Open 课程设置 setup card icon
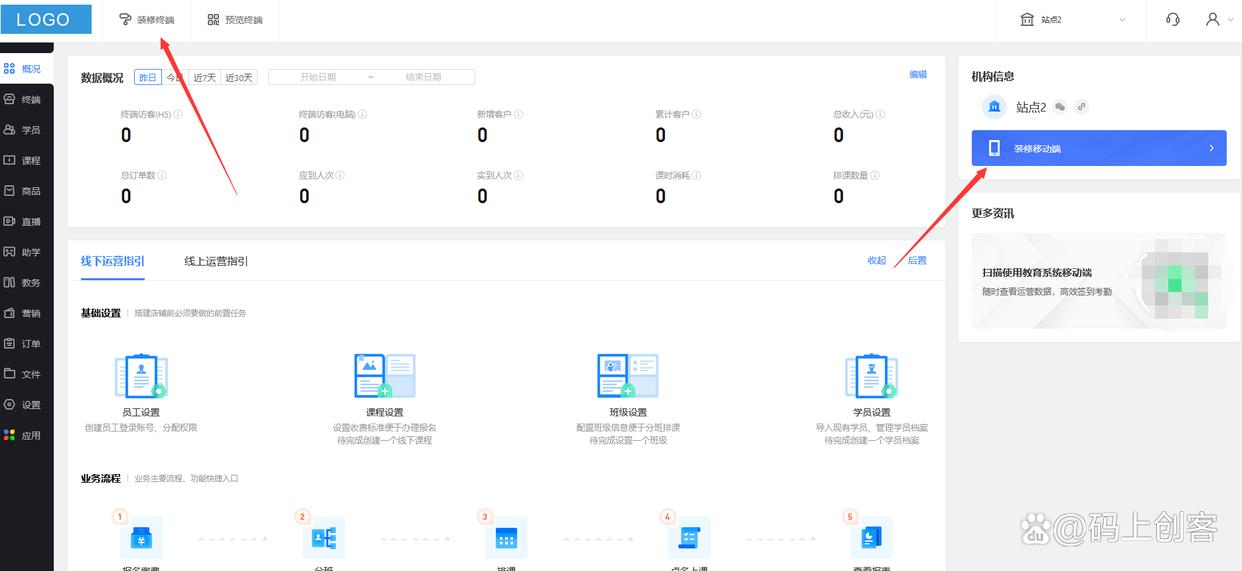Image resolution: width=1242 pixels, height=571 pixels. coord(385,376)
